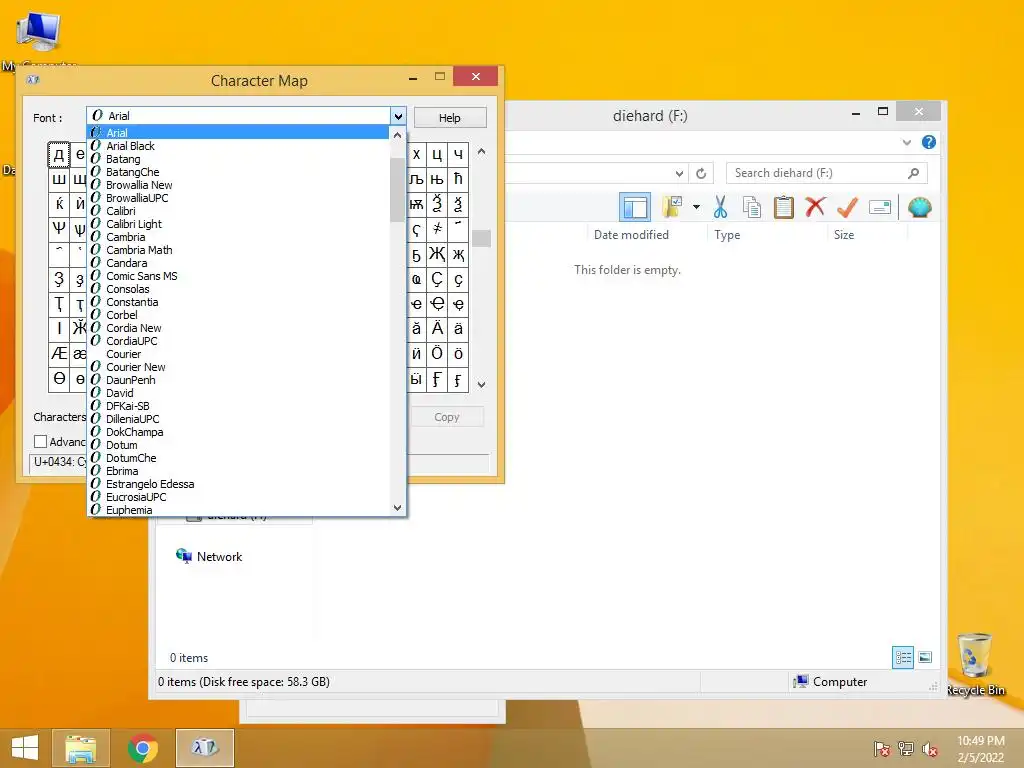This screenshot has height=768, width=1024.
Task: Select Browallia New font entry
Action: point(238,185)
